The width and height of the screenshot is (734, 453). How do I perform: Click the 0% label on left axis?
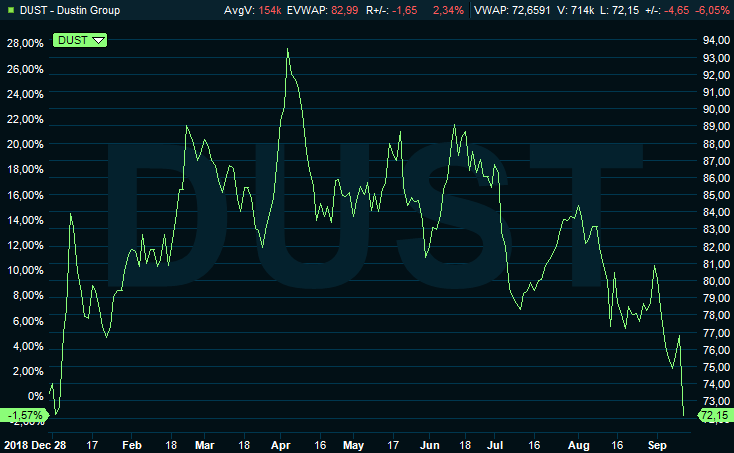36,396
